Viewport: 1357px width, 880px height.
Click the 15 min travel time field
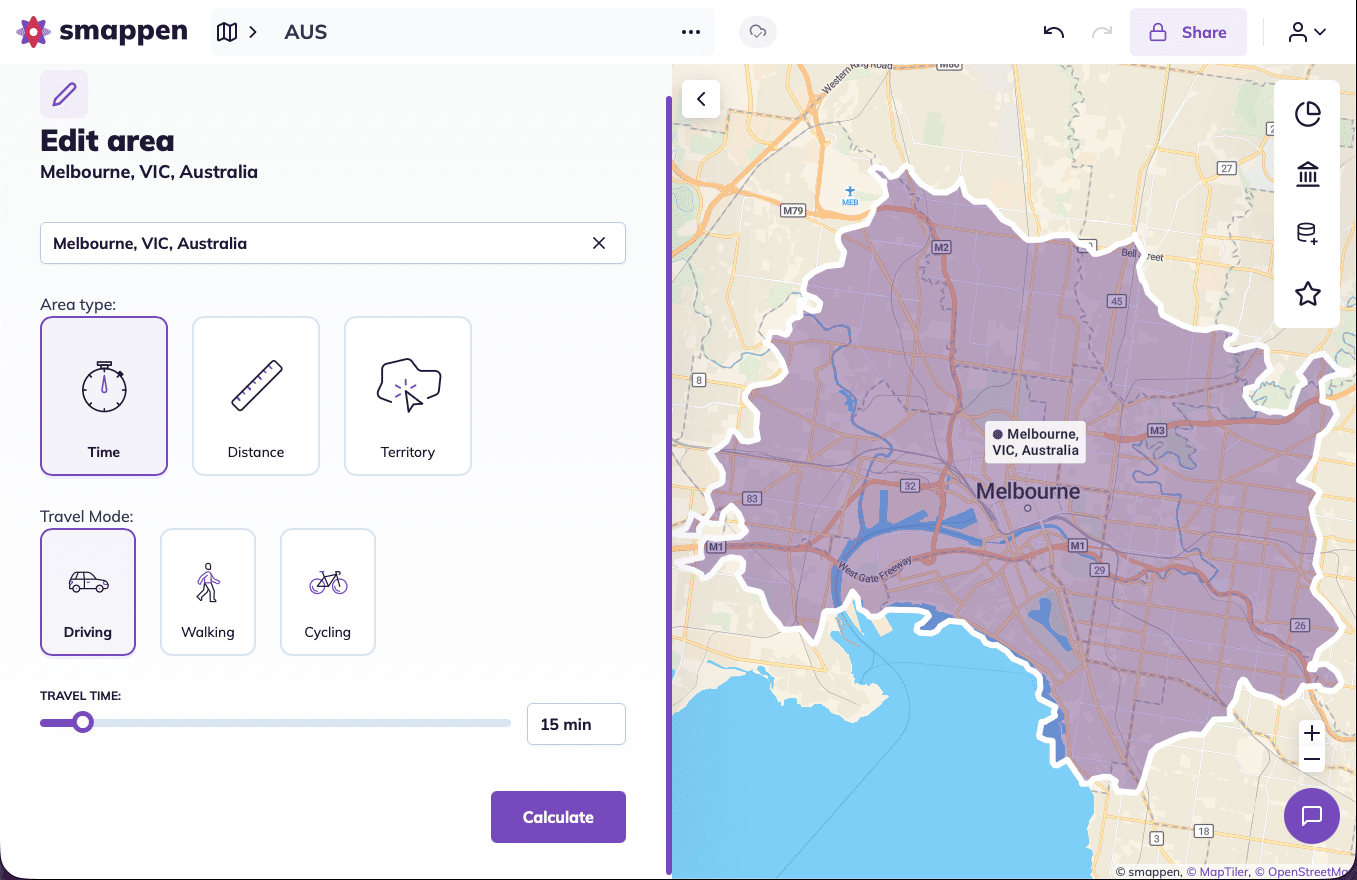[576, 724]
